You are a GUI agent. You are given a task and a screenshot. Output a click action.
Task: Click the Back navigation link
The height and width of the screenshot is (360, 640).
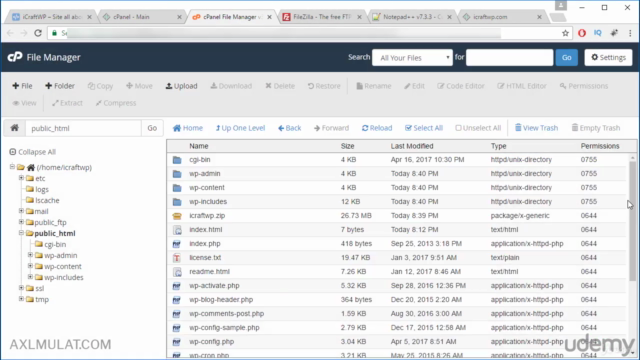click(x=289, y=128)
